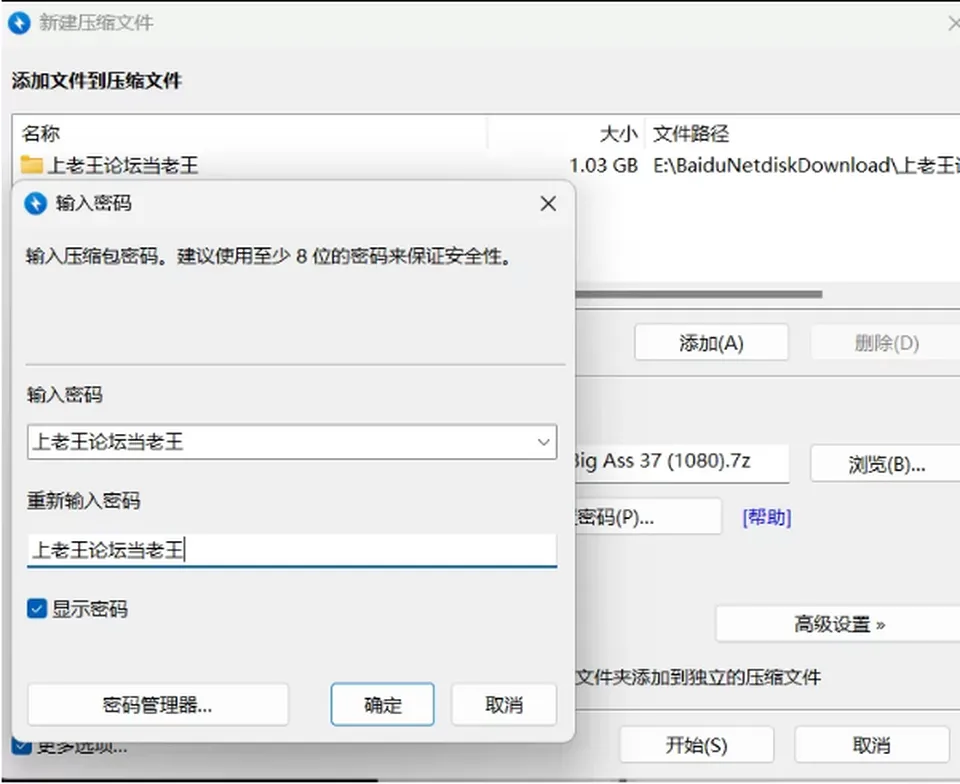Click 取消 in the 输入密码 dialog

tap(504, 705)
